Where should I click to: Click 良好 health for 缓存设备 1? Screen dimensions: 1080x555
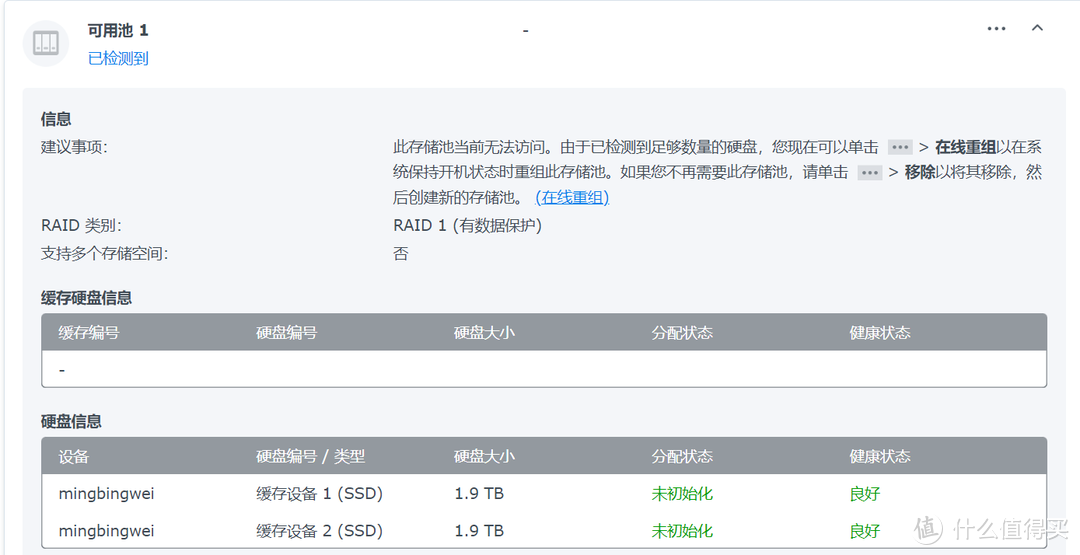click(x=864, y=494)
